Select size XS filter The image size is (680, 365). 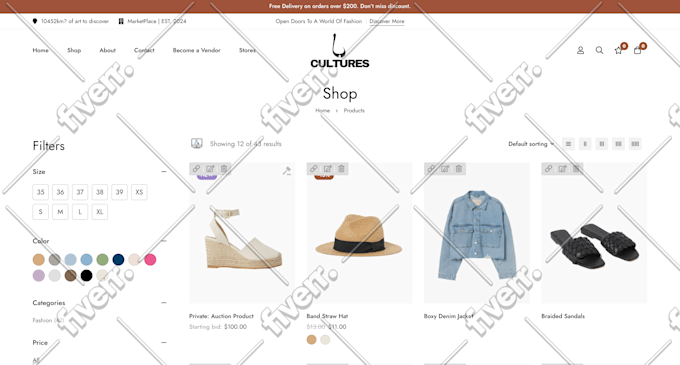tap(139, 192)
